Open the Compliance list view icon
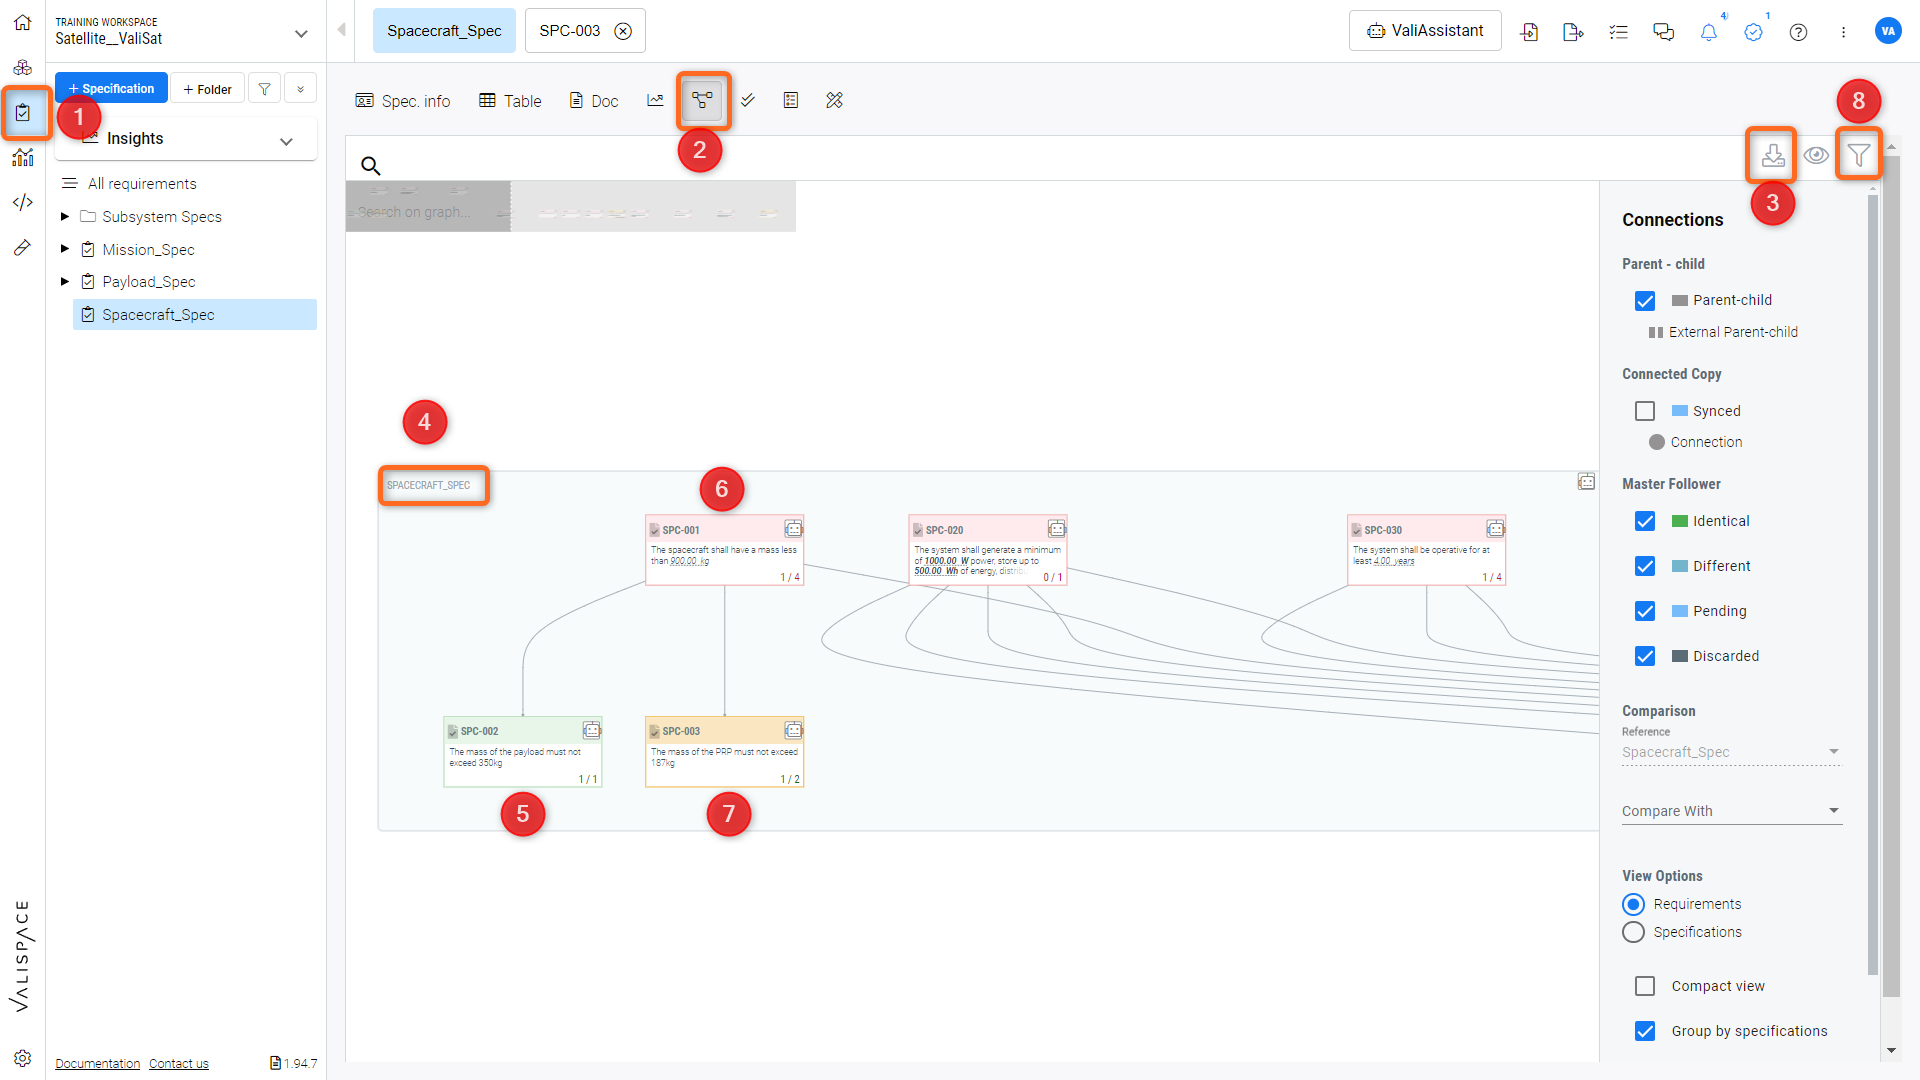The height and width of the screenshot is (1080, 1920). [x=791, y=100]
